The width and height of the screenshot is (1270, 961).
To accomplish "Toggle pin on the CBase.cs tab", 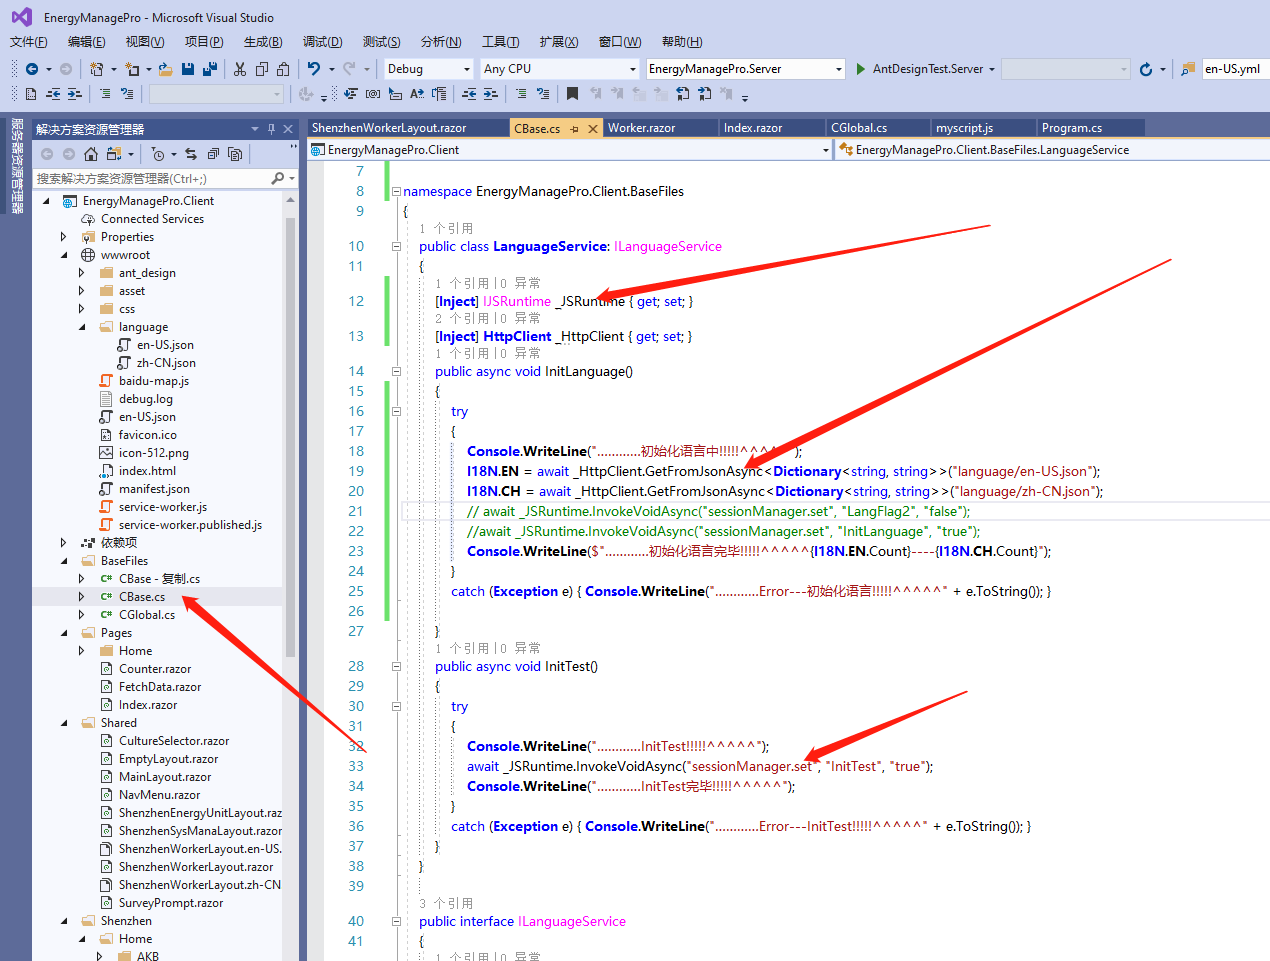I will pos(575,129).
